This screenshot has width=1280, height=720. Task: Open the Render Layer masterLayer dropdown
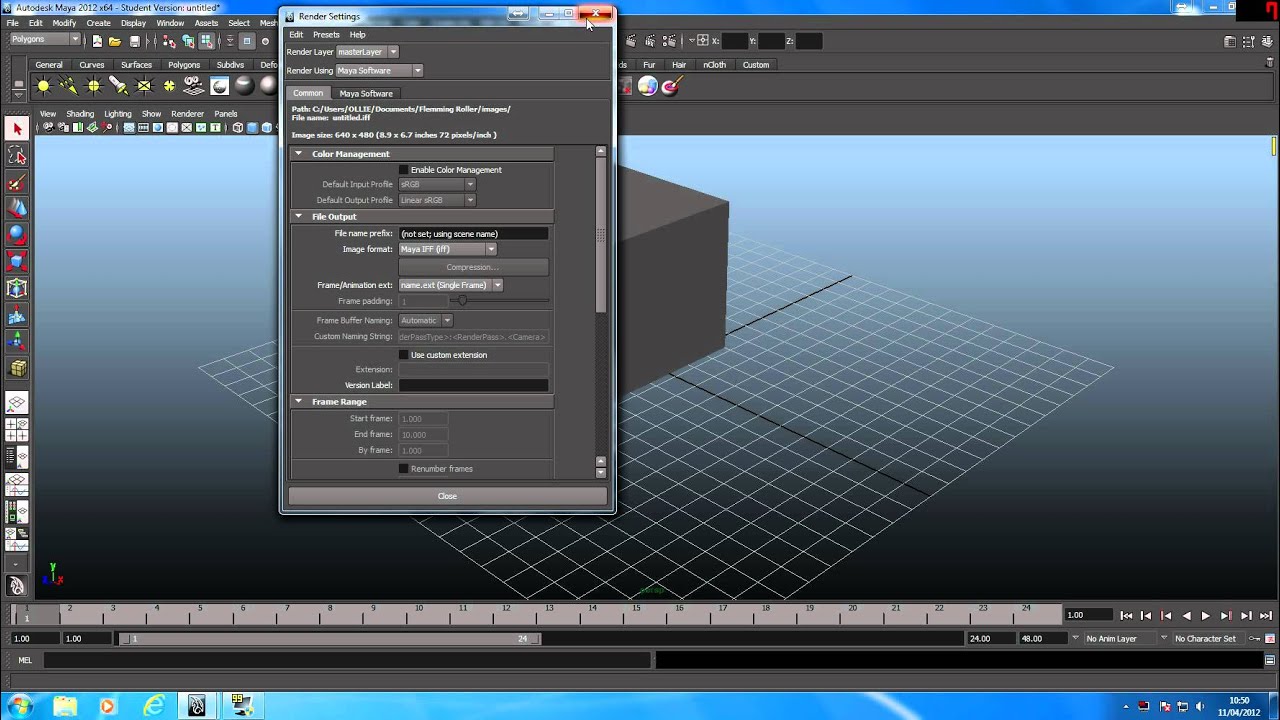[x=367, y=52]
